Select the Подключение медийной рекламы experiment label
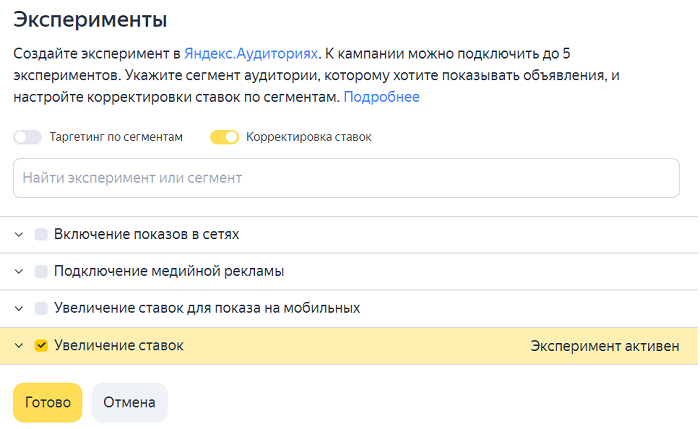 169,271
